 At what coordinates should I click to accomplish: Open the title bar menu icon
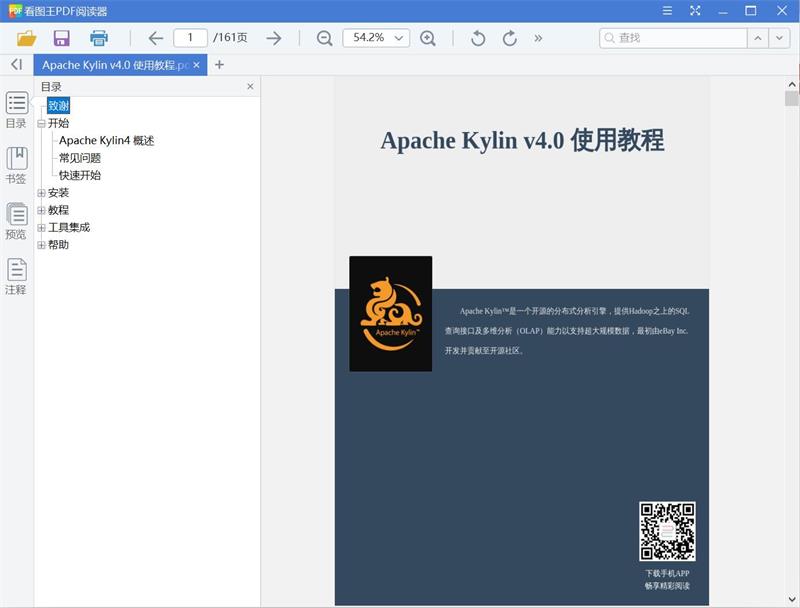click(667, 11)
